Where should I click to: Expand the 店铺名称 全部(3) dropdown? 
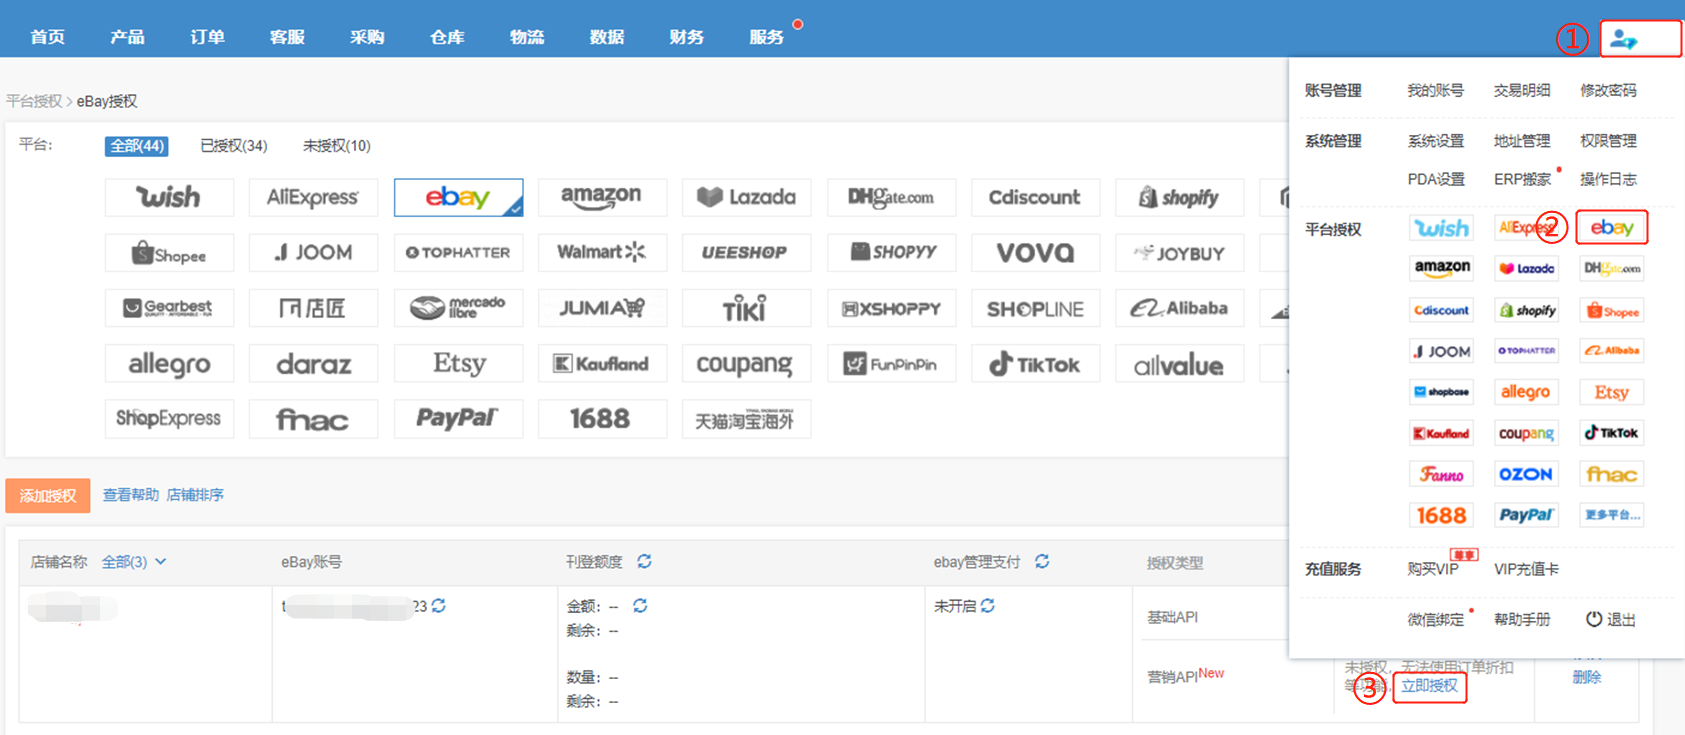coord(134,562)
